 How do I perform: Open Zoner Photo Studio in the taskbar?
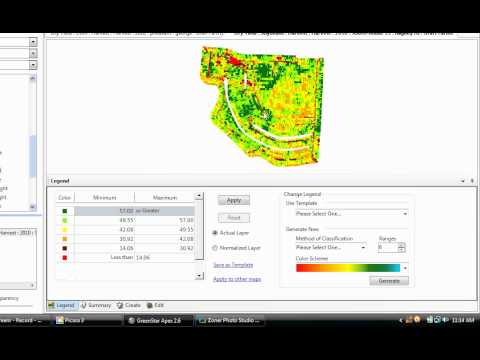click(230, 321)
